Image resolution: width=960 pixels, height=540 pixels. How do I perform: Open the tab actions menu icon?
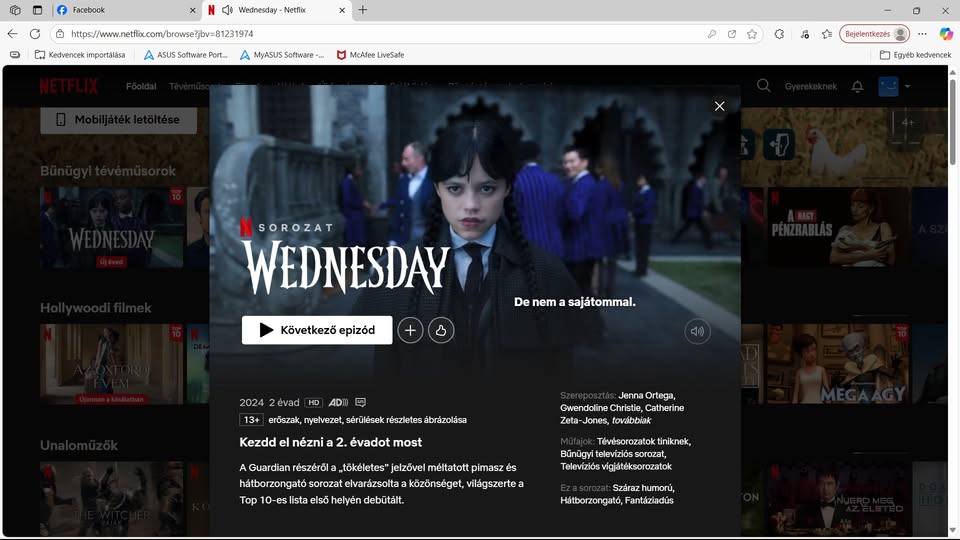(37, 10)
